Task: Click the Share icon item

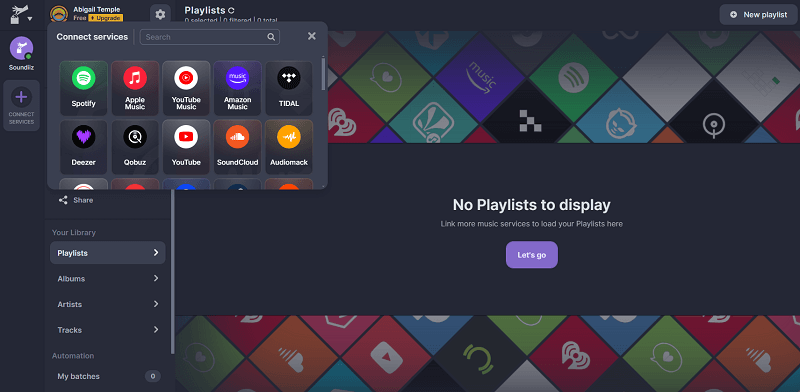Action: coord(63,200)
